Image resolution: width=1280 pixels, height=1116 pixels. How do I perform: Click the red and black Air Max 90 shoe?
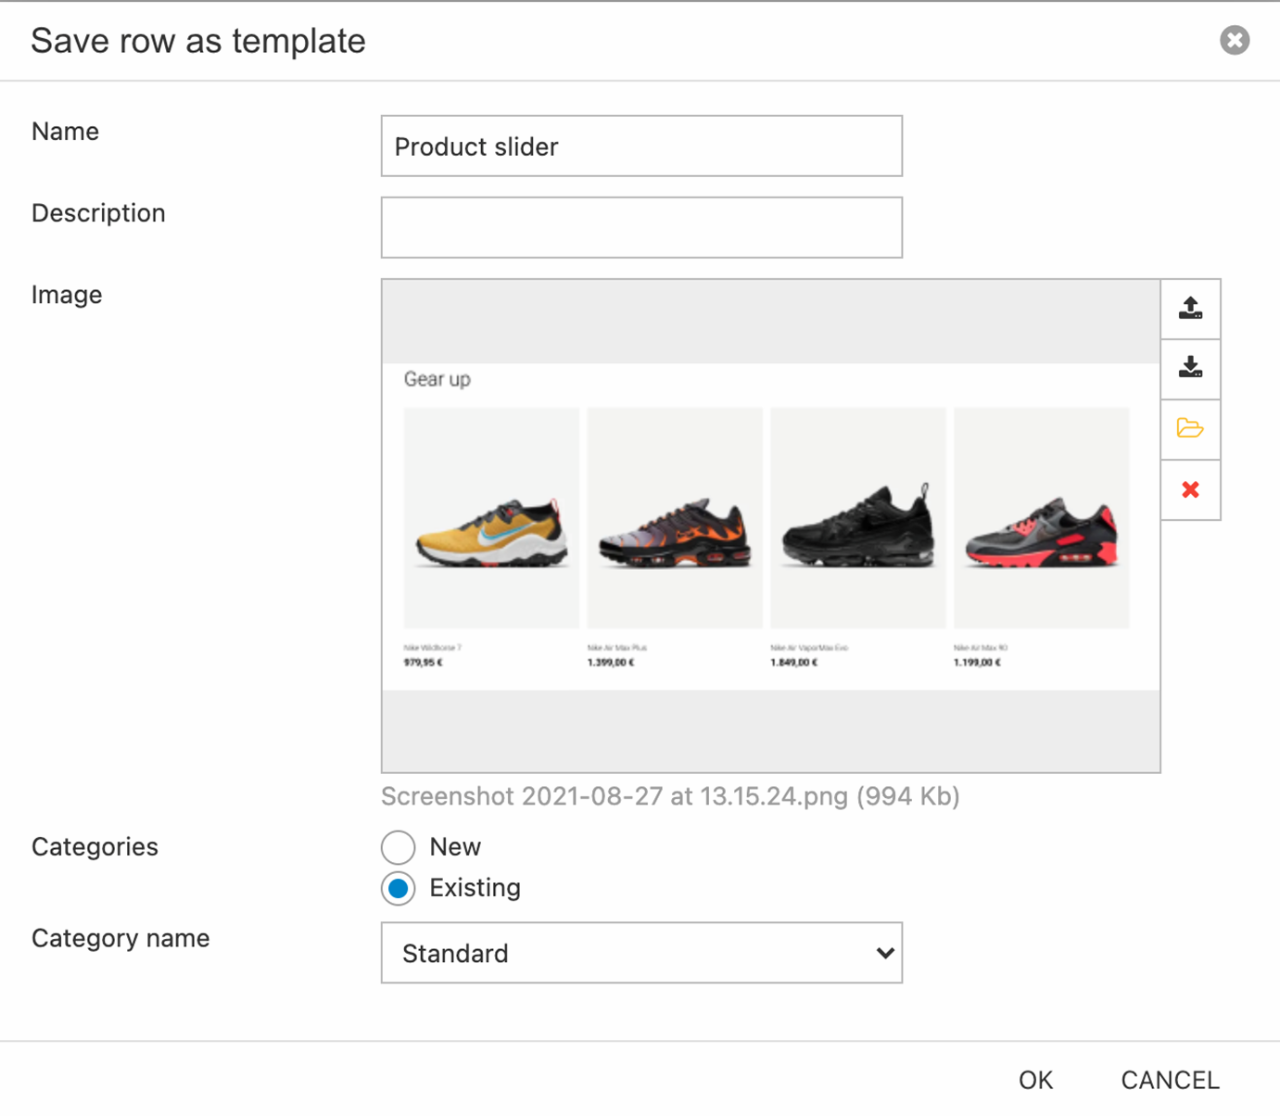1041,533
